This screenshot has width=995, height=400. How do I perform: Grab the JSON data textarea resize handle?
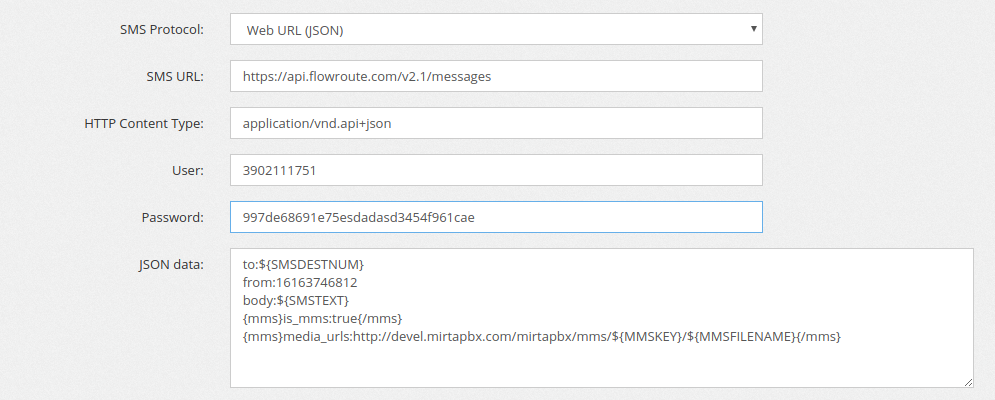[968, 382]
